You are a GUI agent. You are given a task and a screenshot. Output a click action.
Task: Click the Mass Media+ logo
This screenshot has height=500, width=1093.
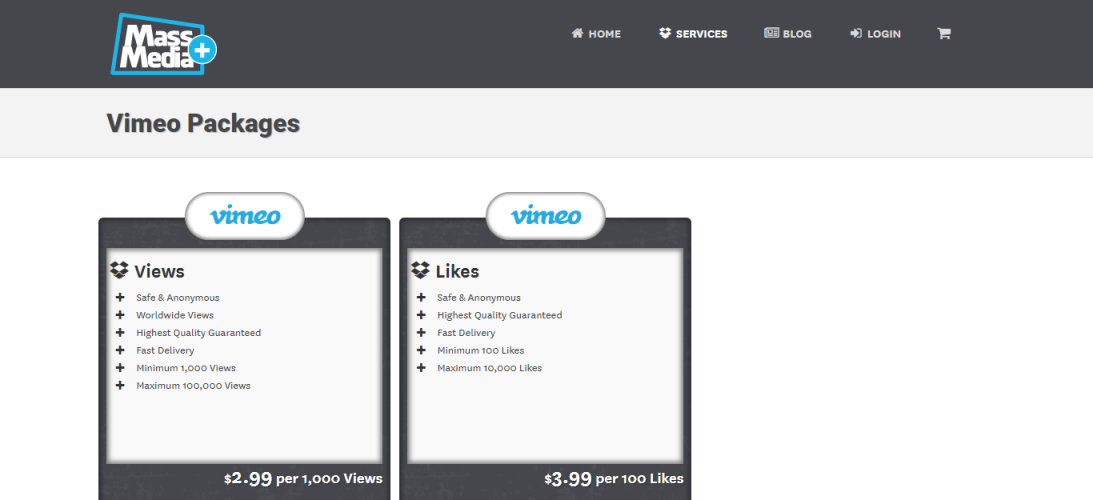click(164, 43)
